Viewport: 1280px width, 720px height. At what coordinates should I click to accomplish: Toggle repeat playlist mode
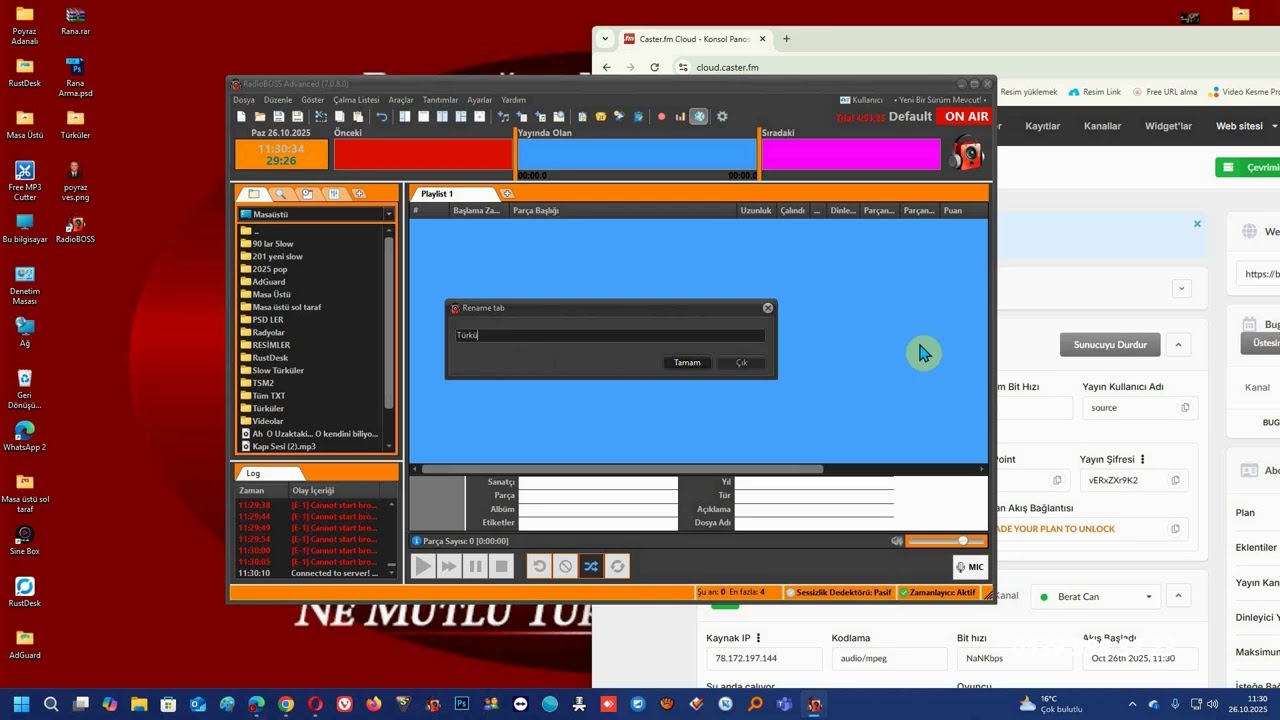point(617,567)
